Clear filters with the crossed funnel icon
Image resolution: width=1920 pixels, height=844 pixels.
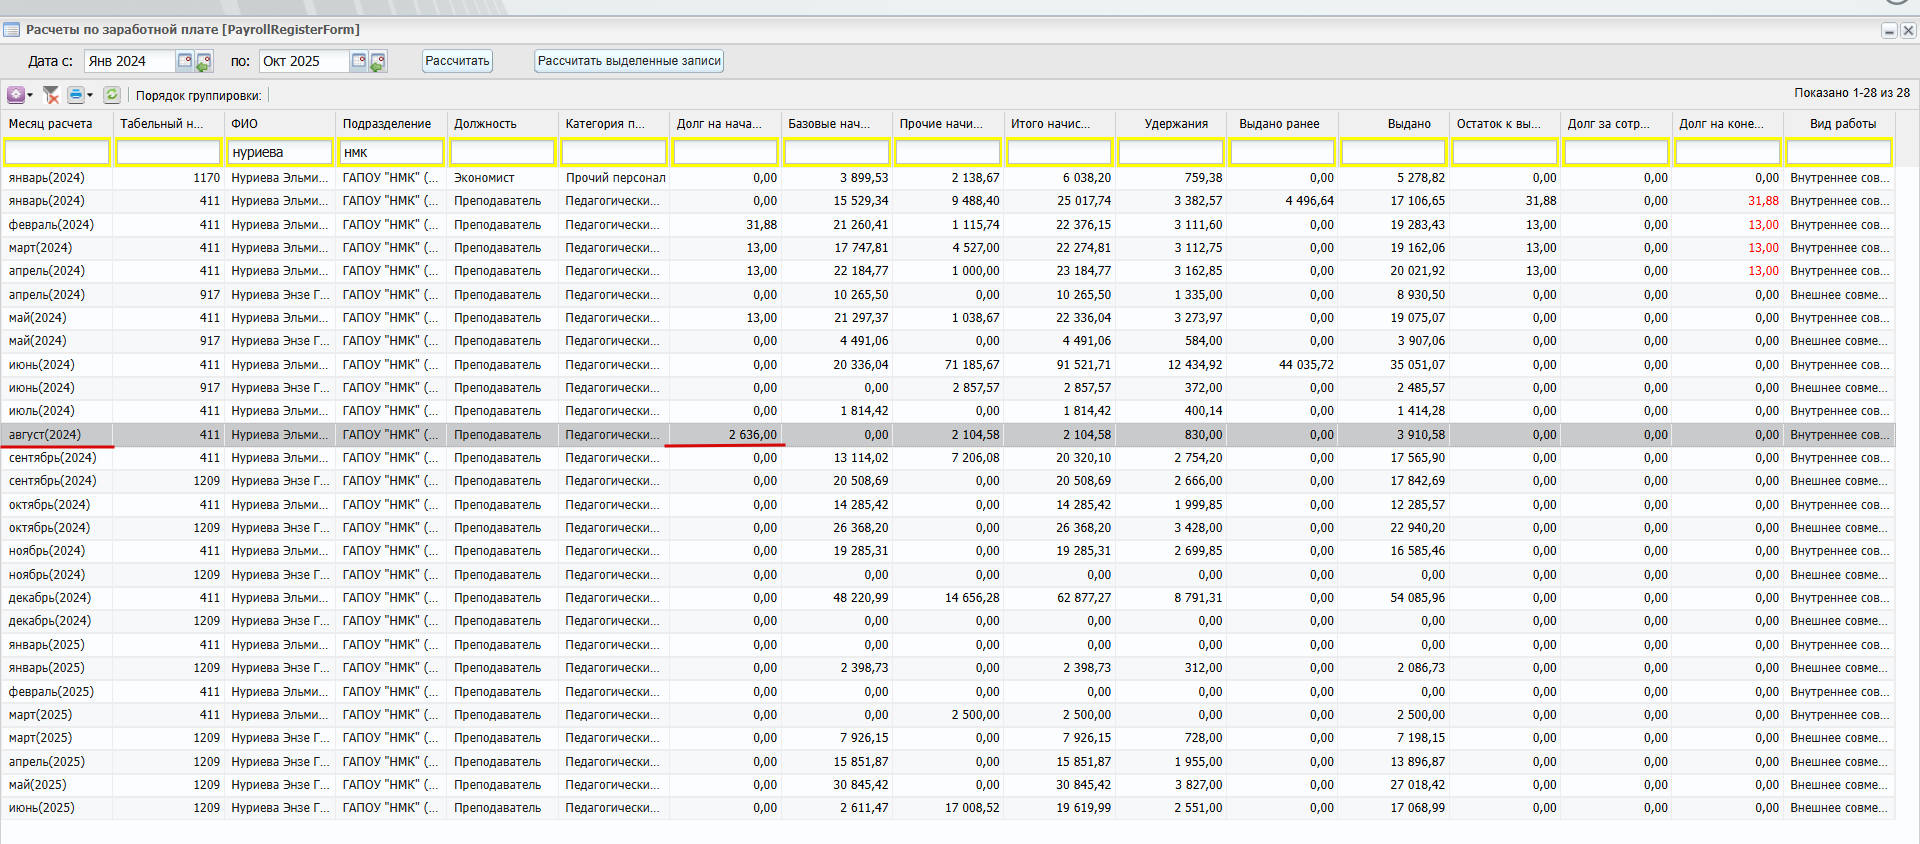pos(51,95)
